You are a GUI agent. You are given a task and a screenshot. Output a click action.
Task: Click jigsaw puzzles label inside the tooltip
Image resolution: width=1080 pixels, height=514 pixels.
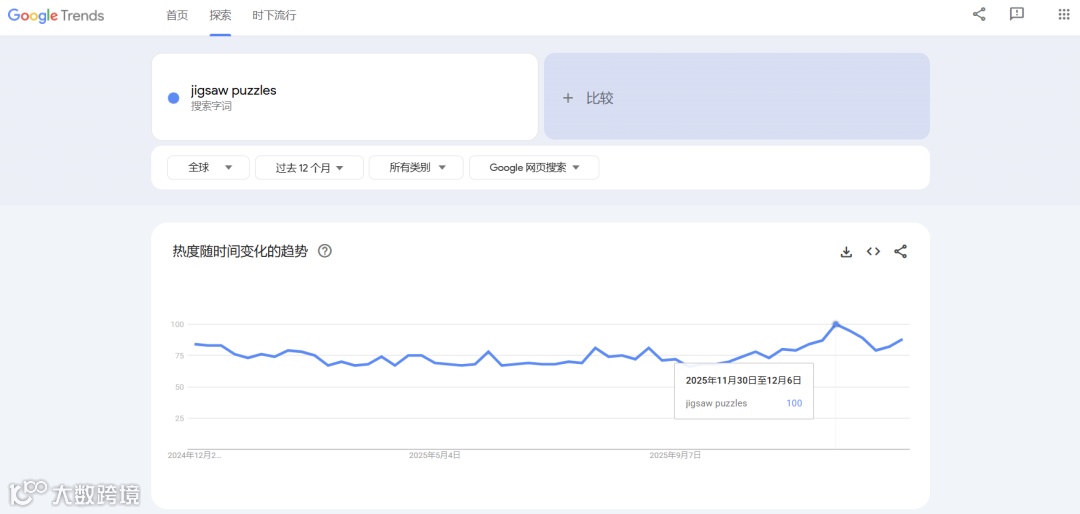(x=716, y=403)
